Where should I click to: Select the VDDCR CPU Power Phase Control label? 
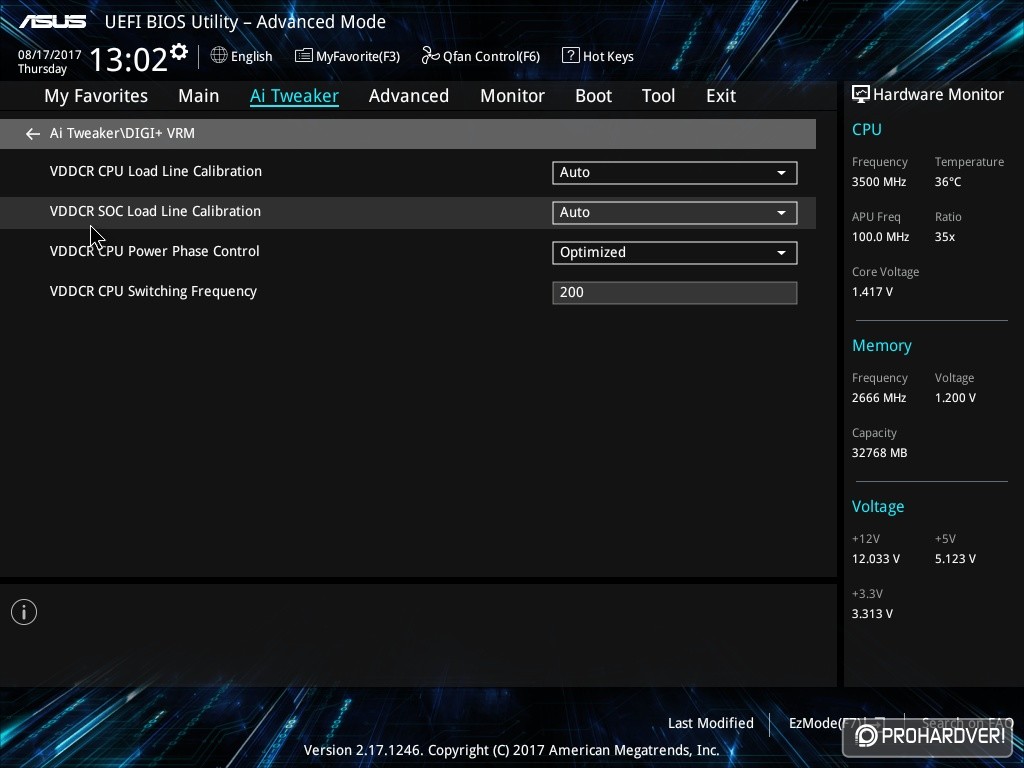tap(154, 251)
